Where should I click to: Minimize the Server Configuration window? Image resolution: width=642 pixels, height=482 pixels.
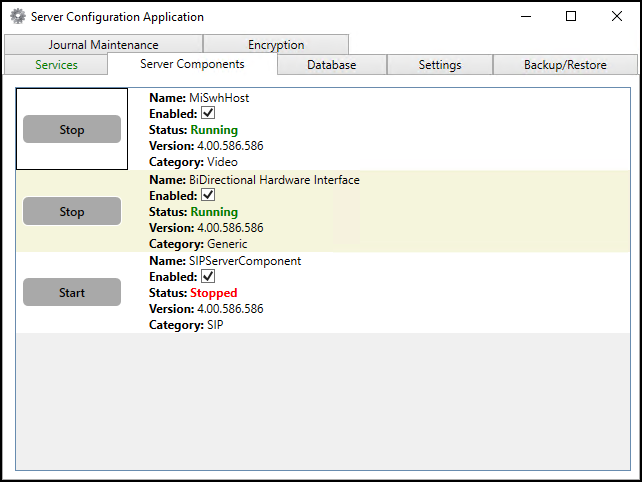525,16
